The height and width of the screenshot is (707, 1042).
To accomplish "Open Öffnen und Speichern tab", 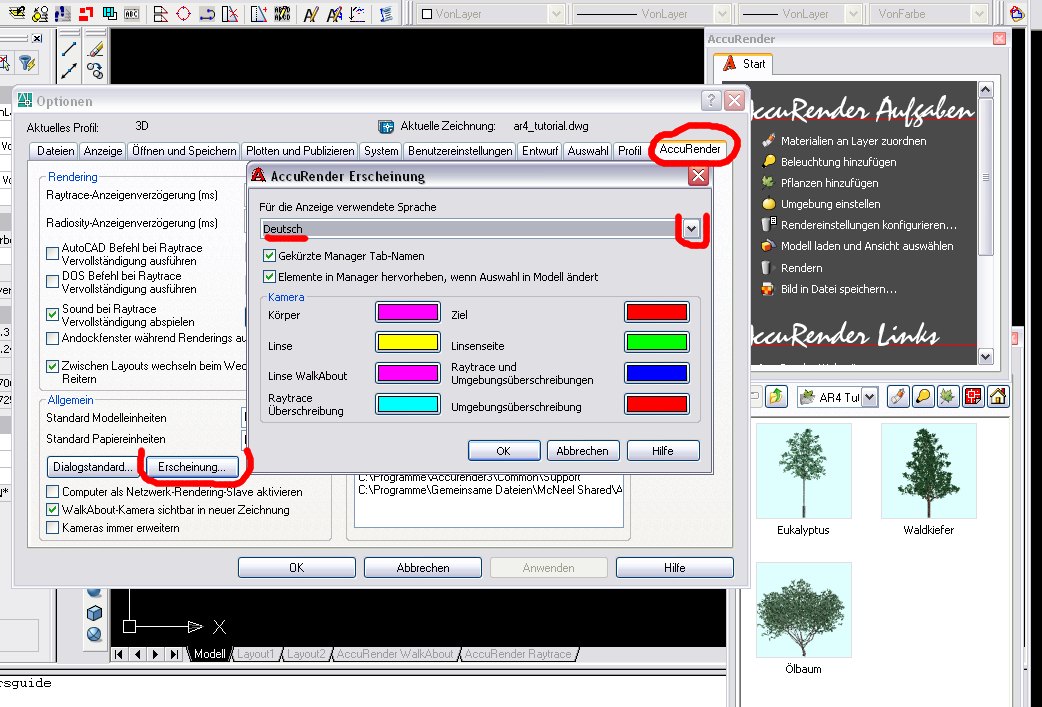I will click(x=184, y=151).
